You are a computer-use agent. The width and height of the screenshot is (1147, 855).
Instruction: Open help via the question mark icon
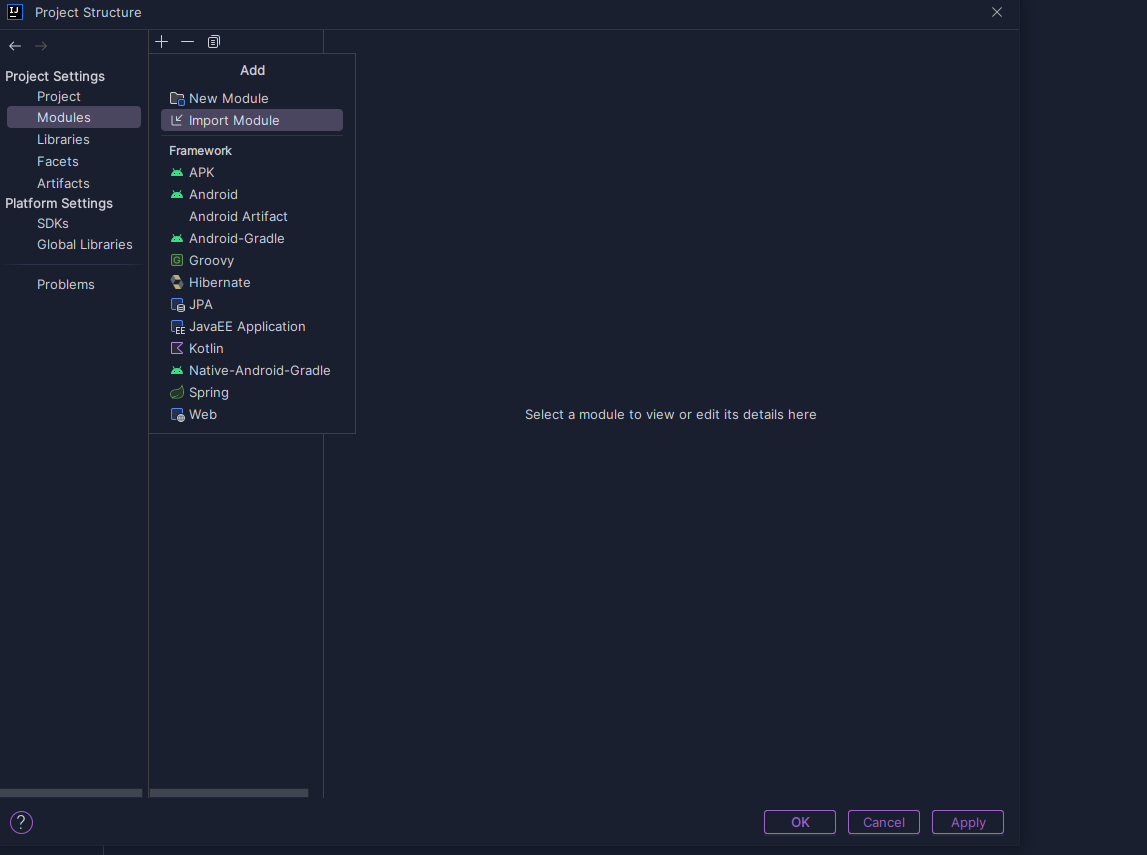click(21, 822)
